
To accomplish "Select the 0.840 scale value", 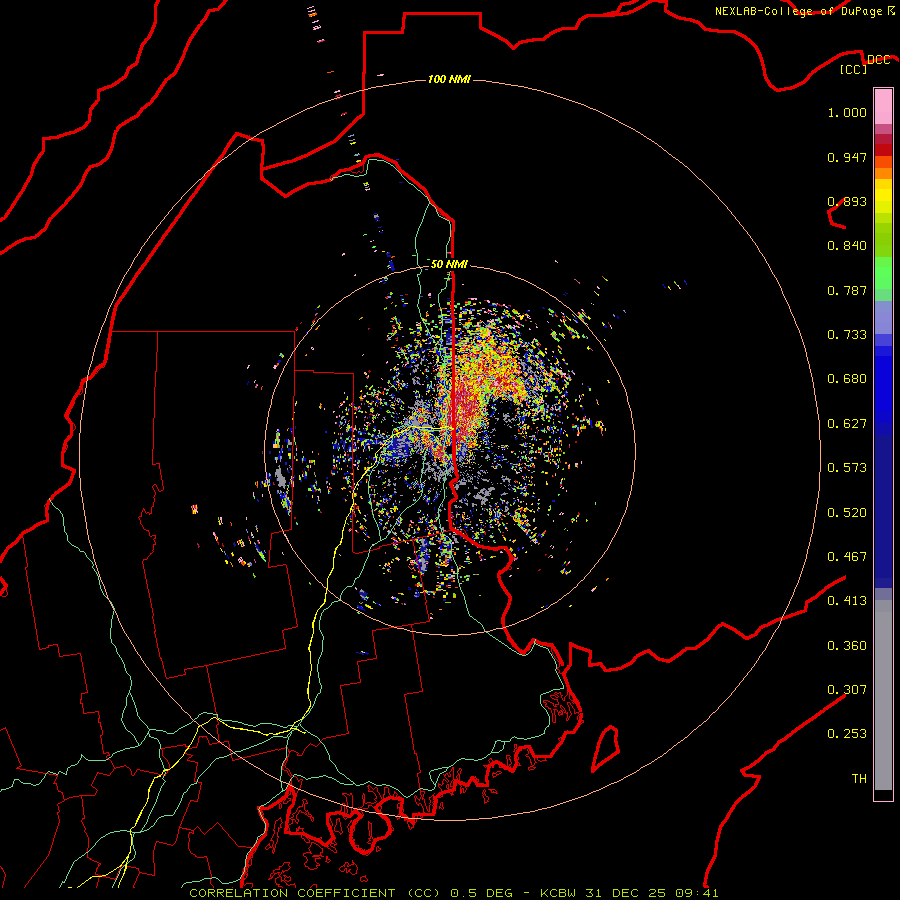I will click(x=847, y=246).
